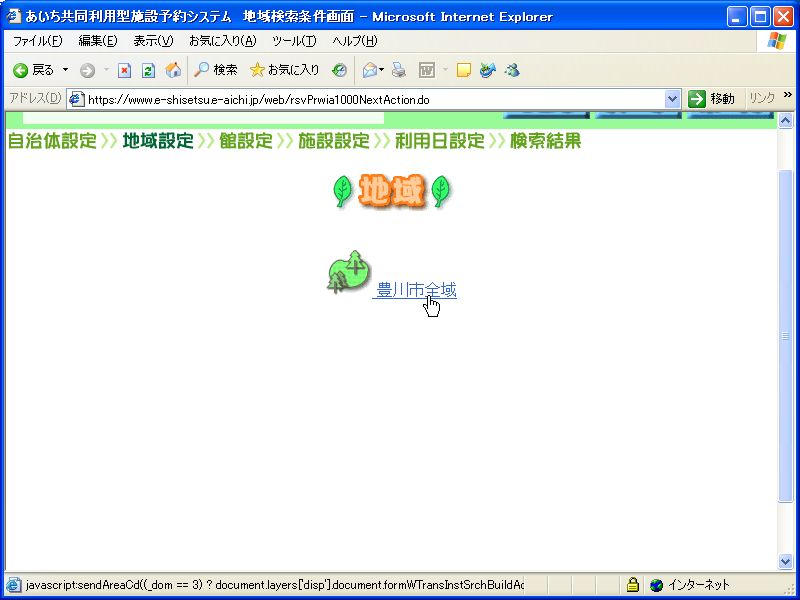
Task: Expand the back button history dropdown arrow
Action: pyautogui.click(x=66, y=70)
